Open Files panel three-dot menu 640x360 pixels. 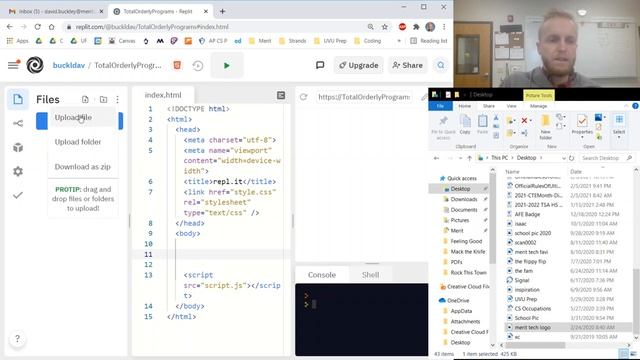click(118, 100)
